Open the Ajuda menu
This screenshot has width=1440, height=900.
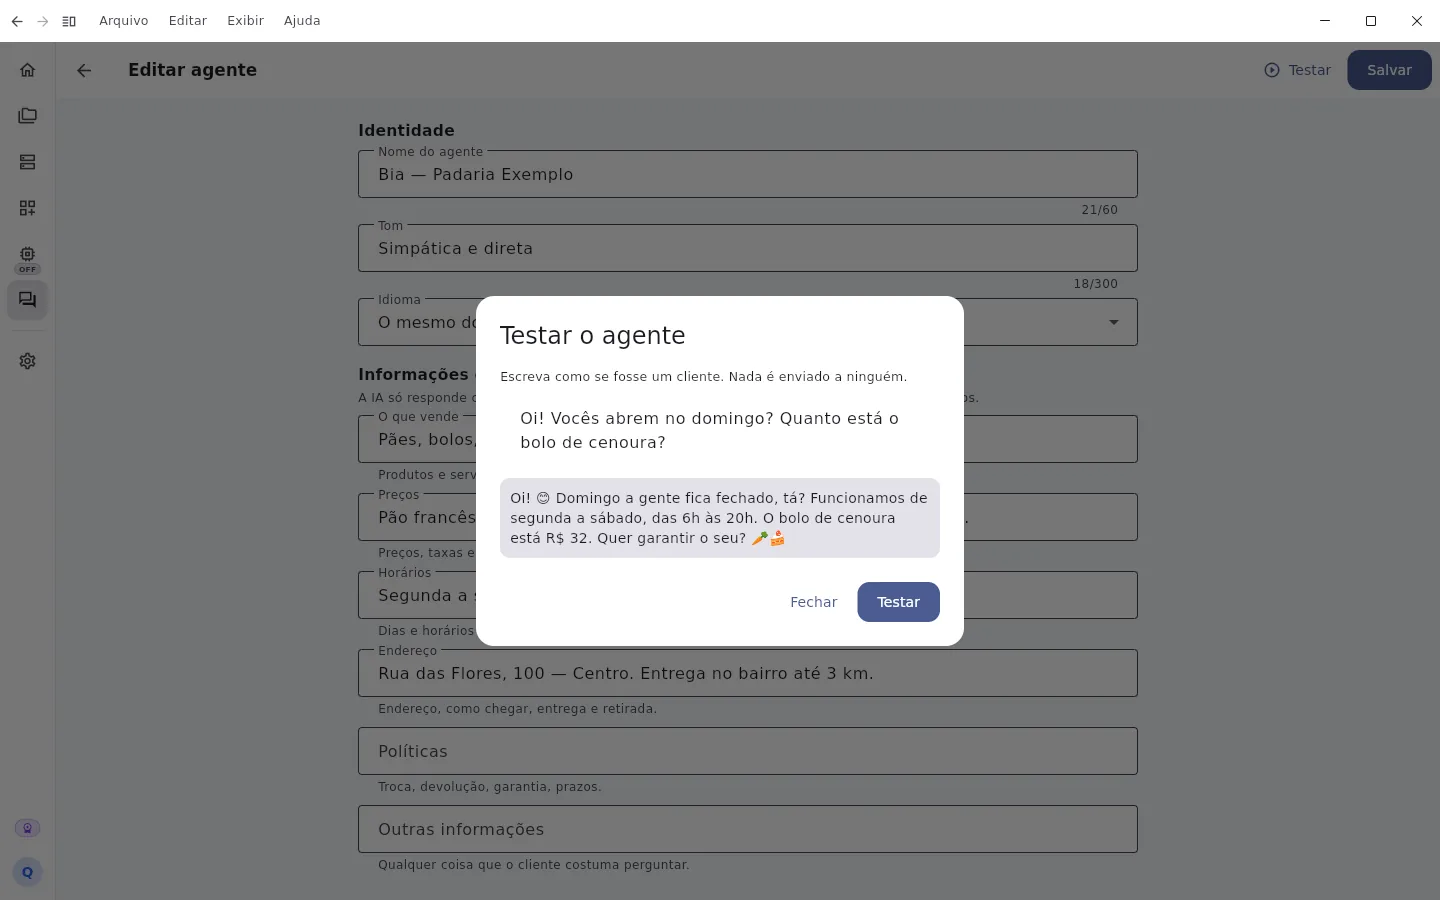point(302,21)
